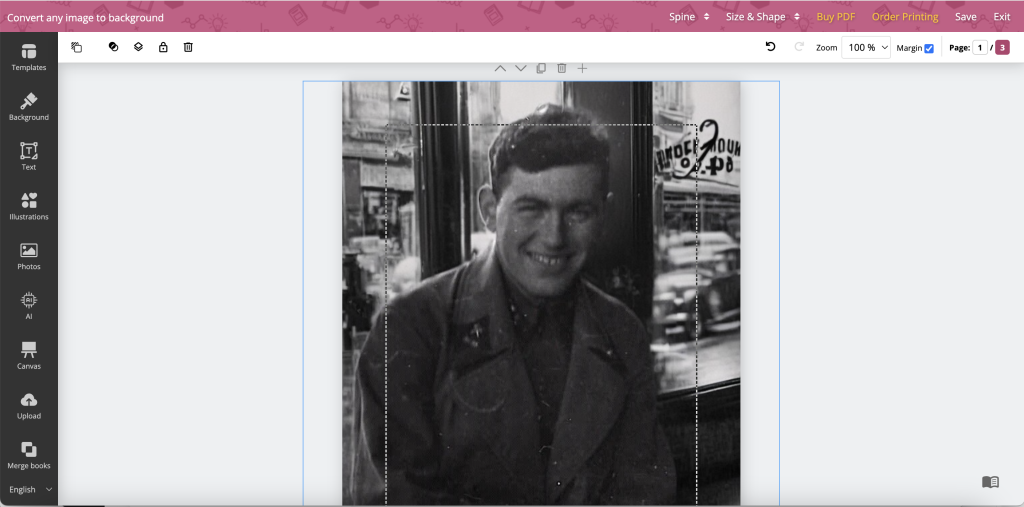Click Order Printing link
This screenshot has height=507, width=1024.
(904, 17)
